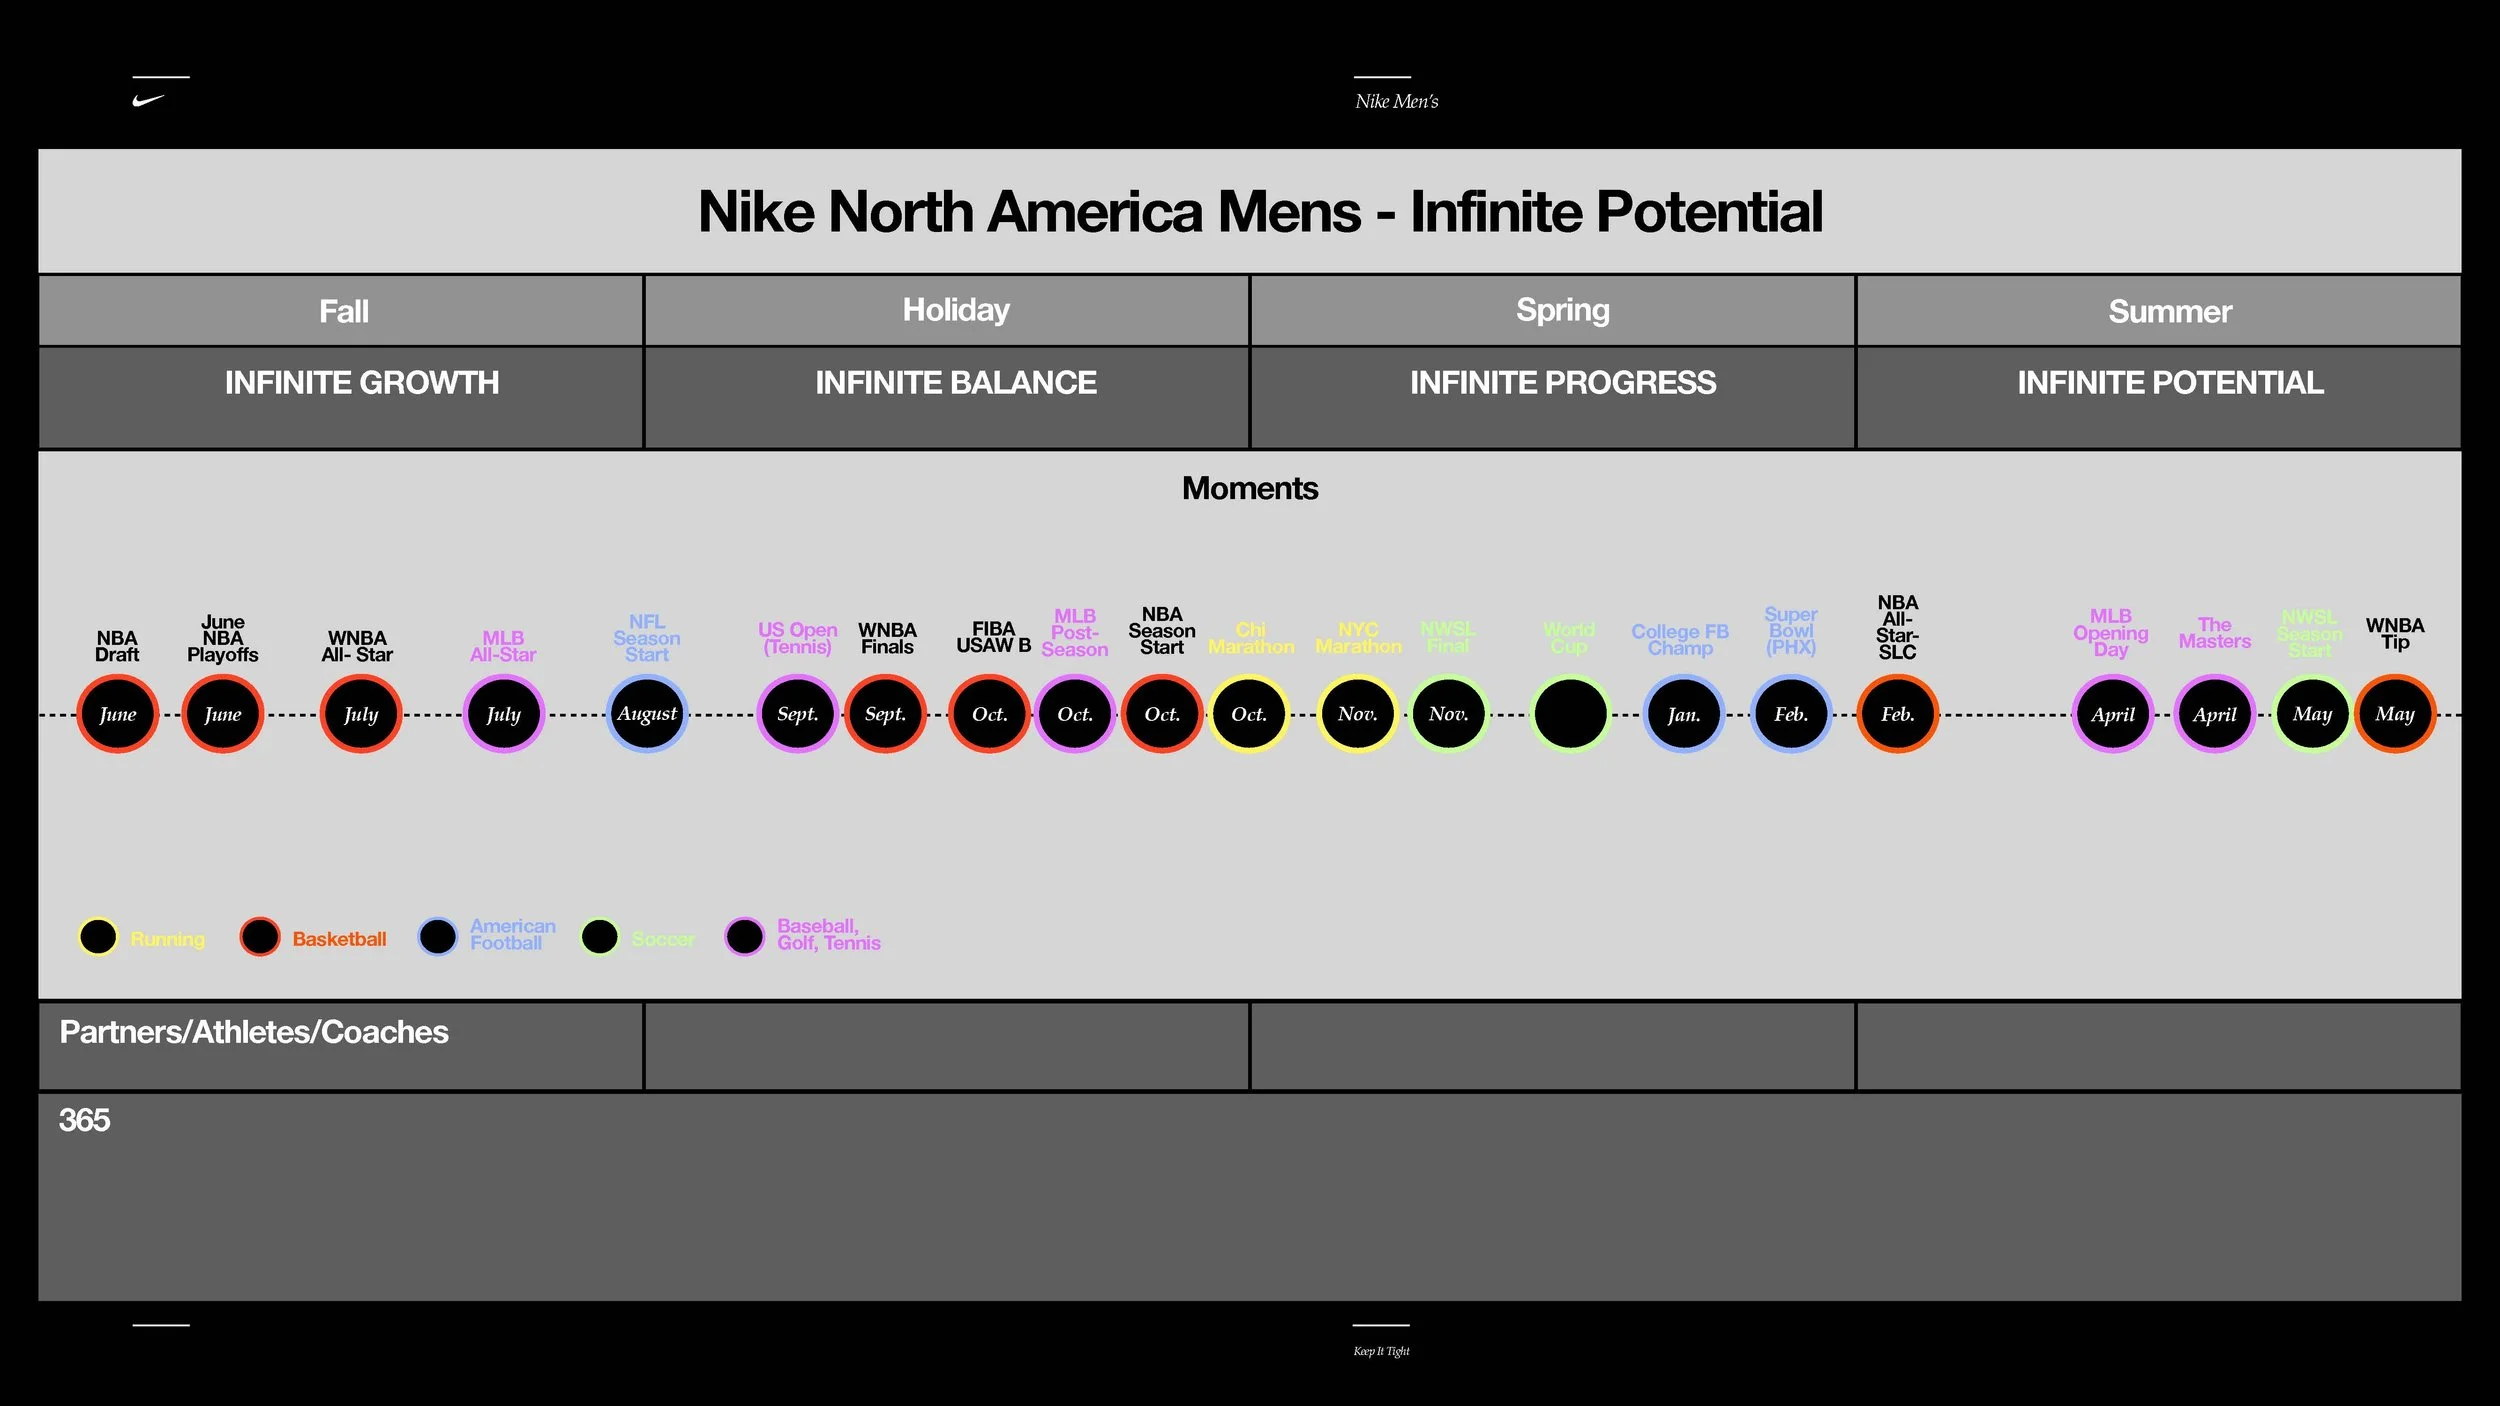Click the Soccer green legend swatch
The height and width of the screenshot is (1406, 2500).
click(x=600, y=937)
